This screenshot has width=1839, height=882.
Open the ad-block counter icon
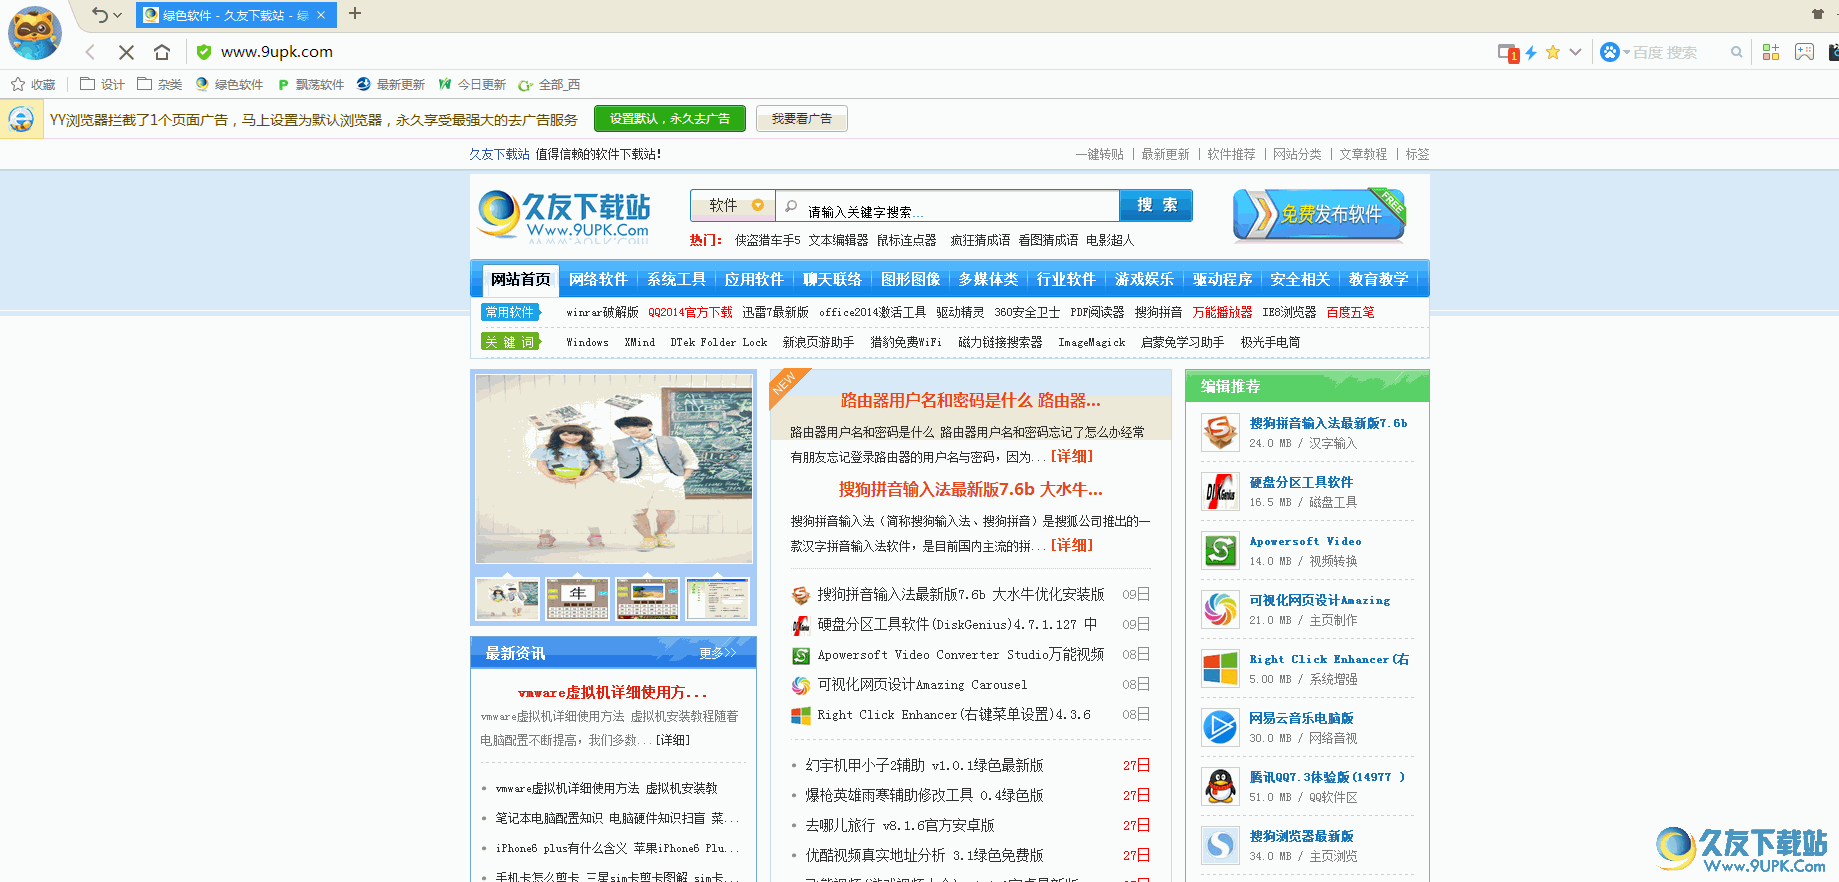pos(1509,53)
